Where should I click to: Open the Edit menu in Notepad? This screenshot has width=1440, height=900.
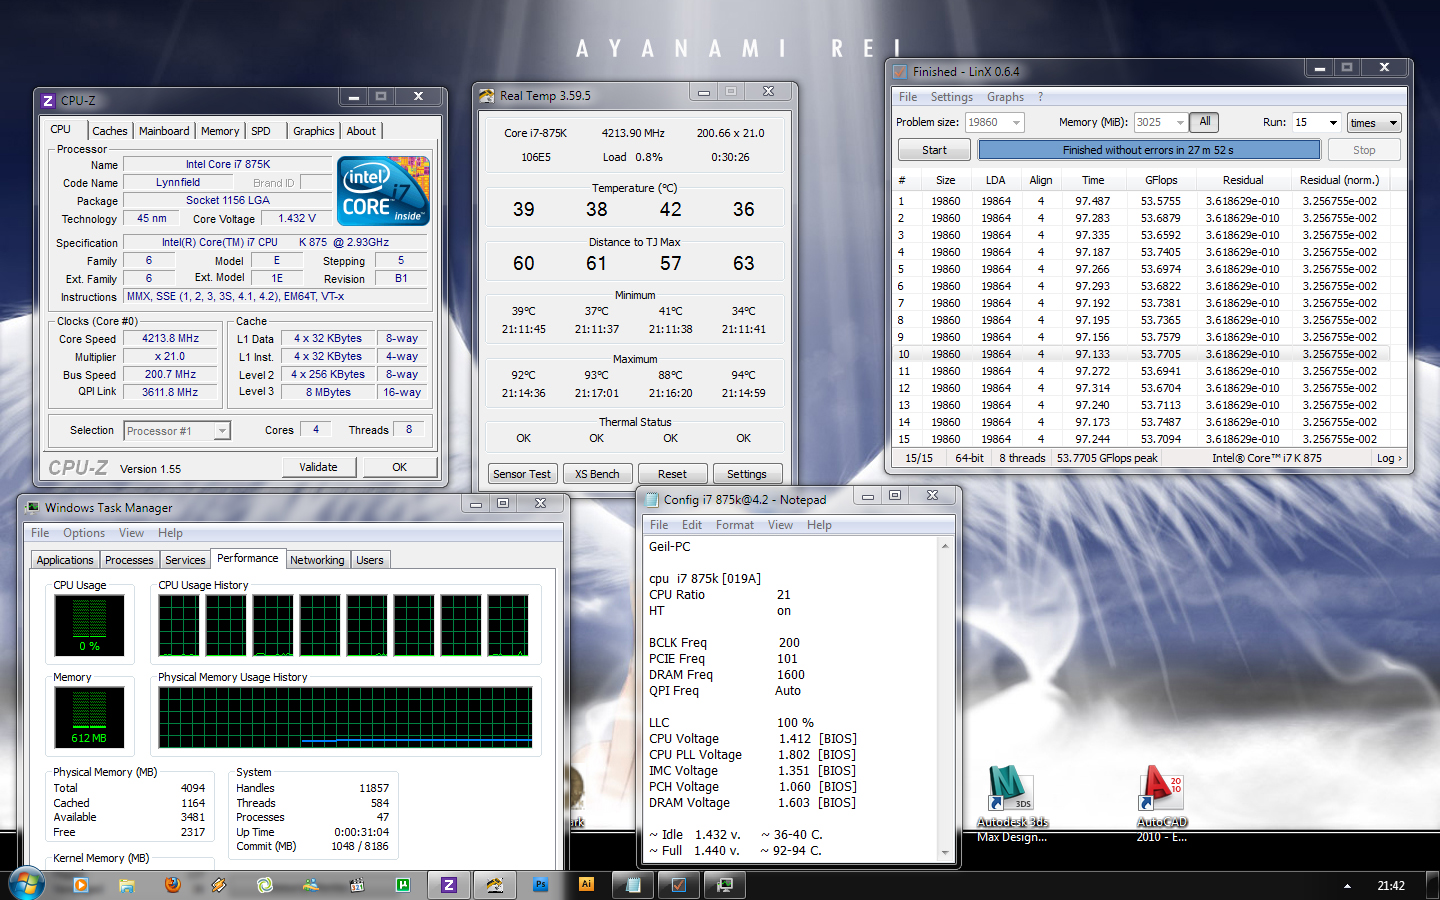(692, 525)
